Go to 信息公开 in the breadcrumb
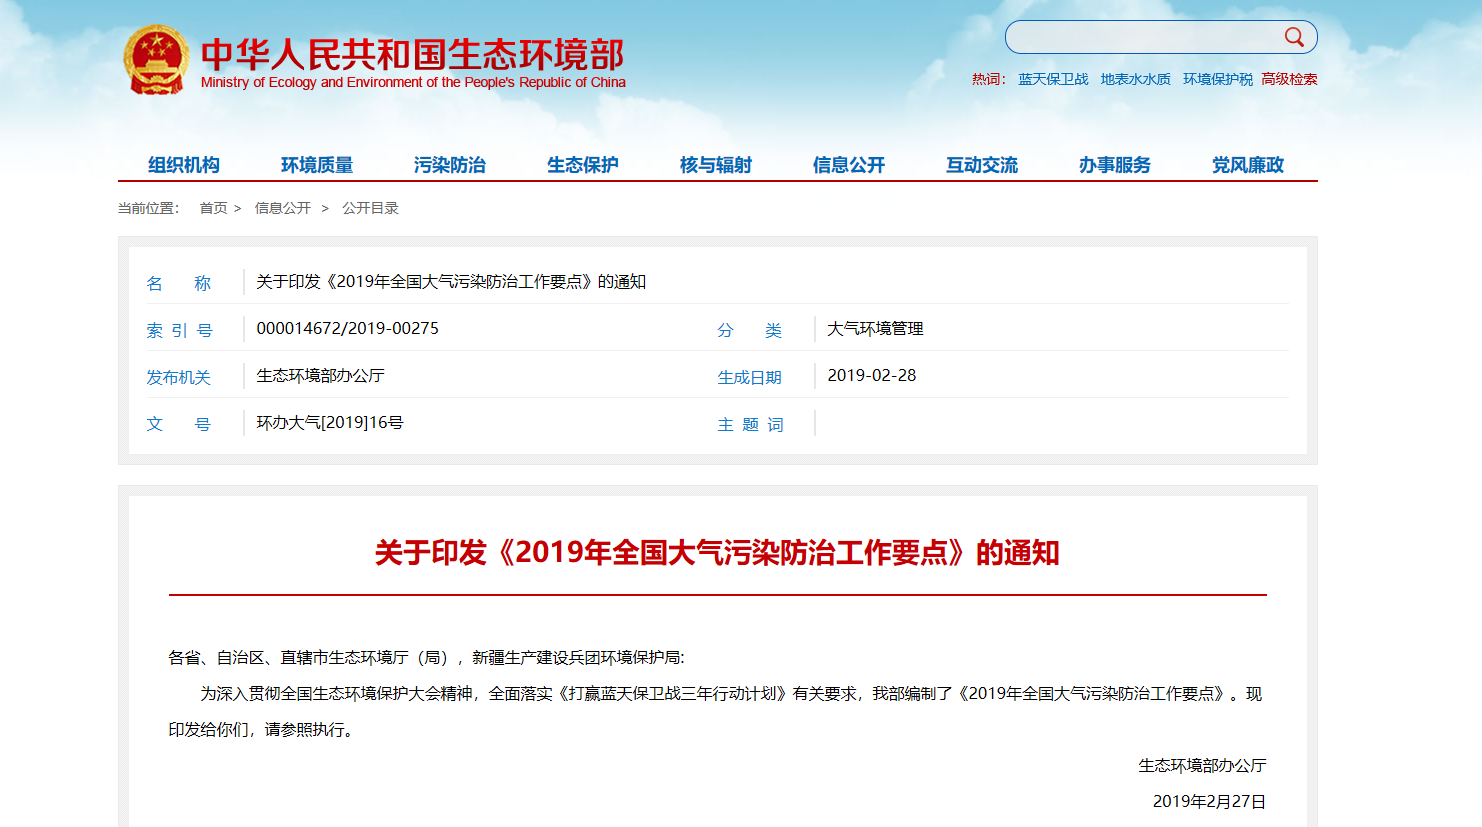 pyautogui.click(x=283, y=208)
